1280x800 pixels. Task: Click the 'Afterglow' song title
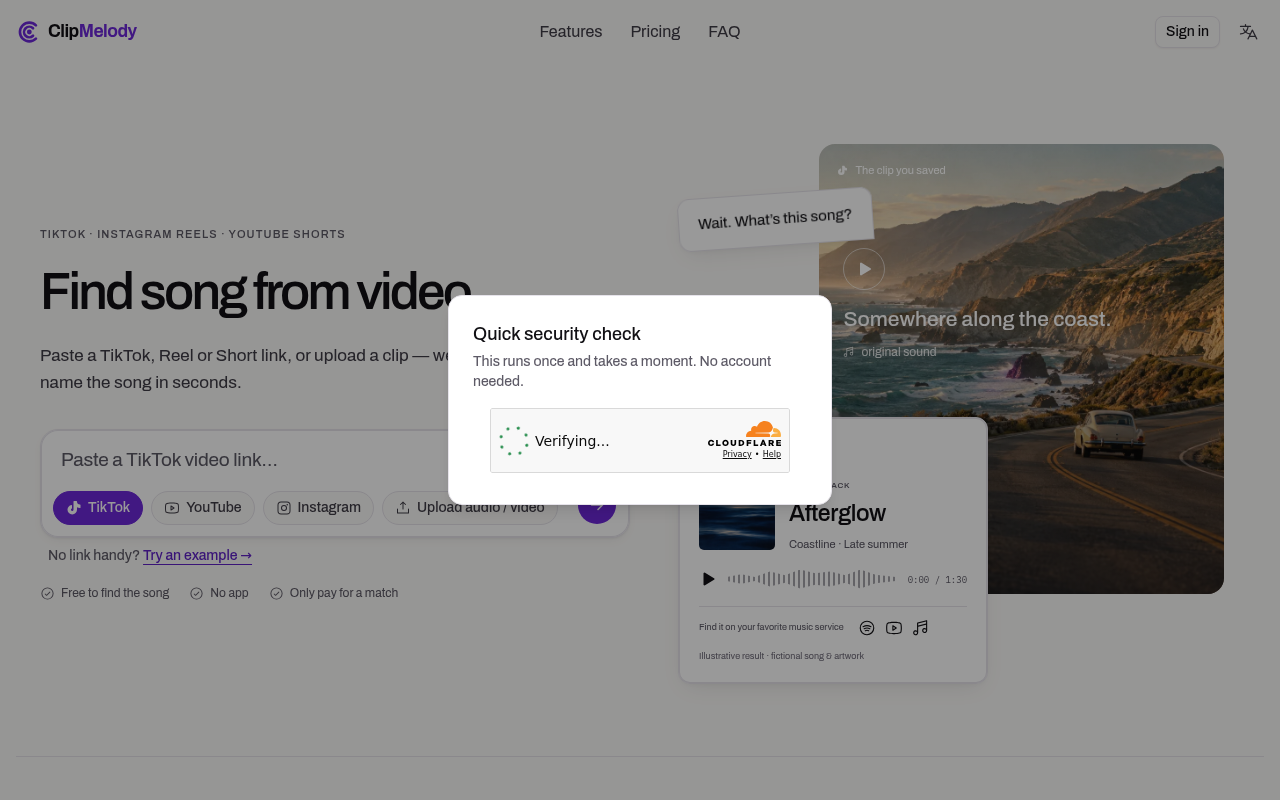(837, 514)
